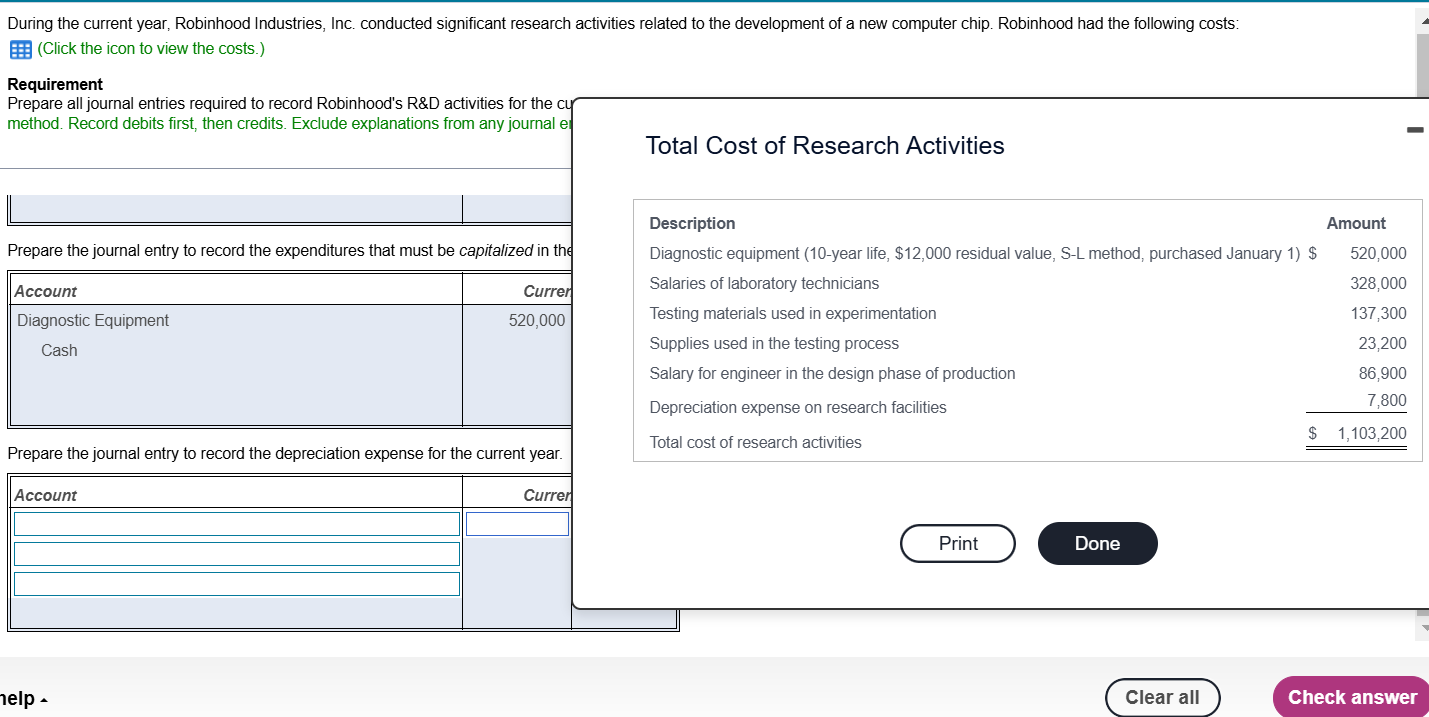Click the Total cost of research activities row

(755, 442)
